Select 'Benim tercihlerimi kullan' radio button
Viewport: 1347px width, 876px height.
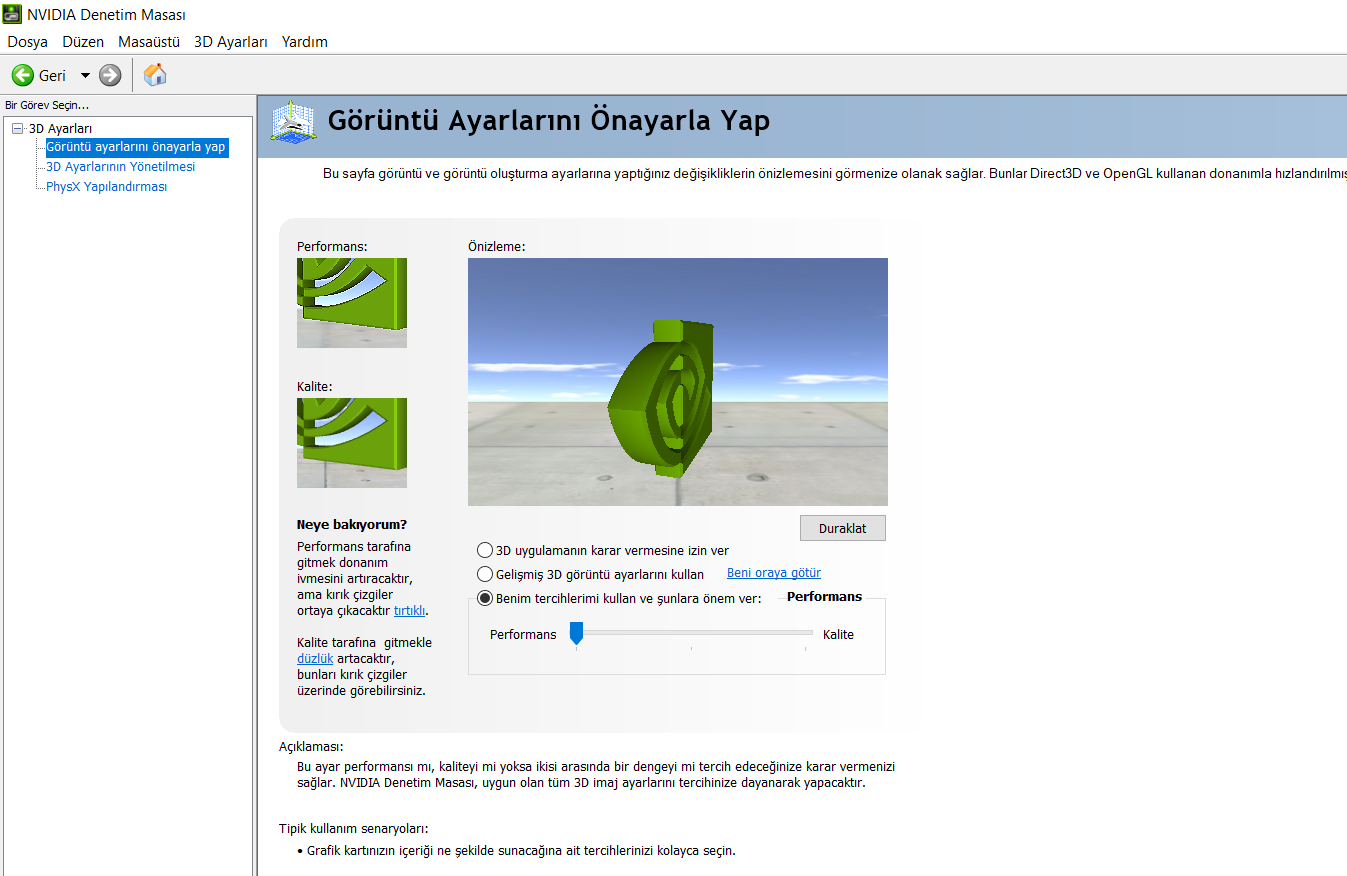point(485,598)
